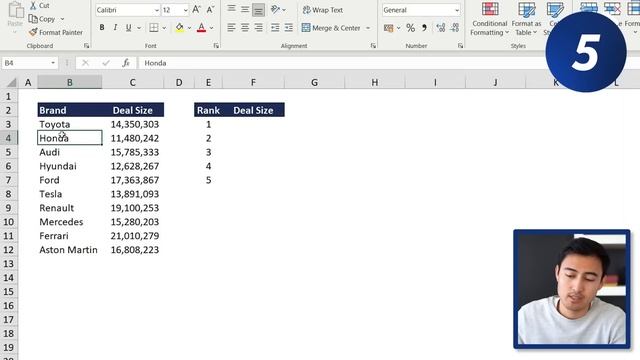Viewport: 640px width, 360px height.
Task: Click the Select All corner triangle
Action: click(x=11, y=83)
